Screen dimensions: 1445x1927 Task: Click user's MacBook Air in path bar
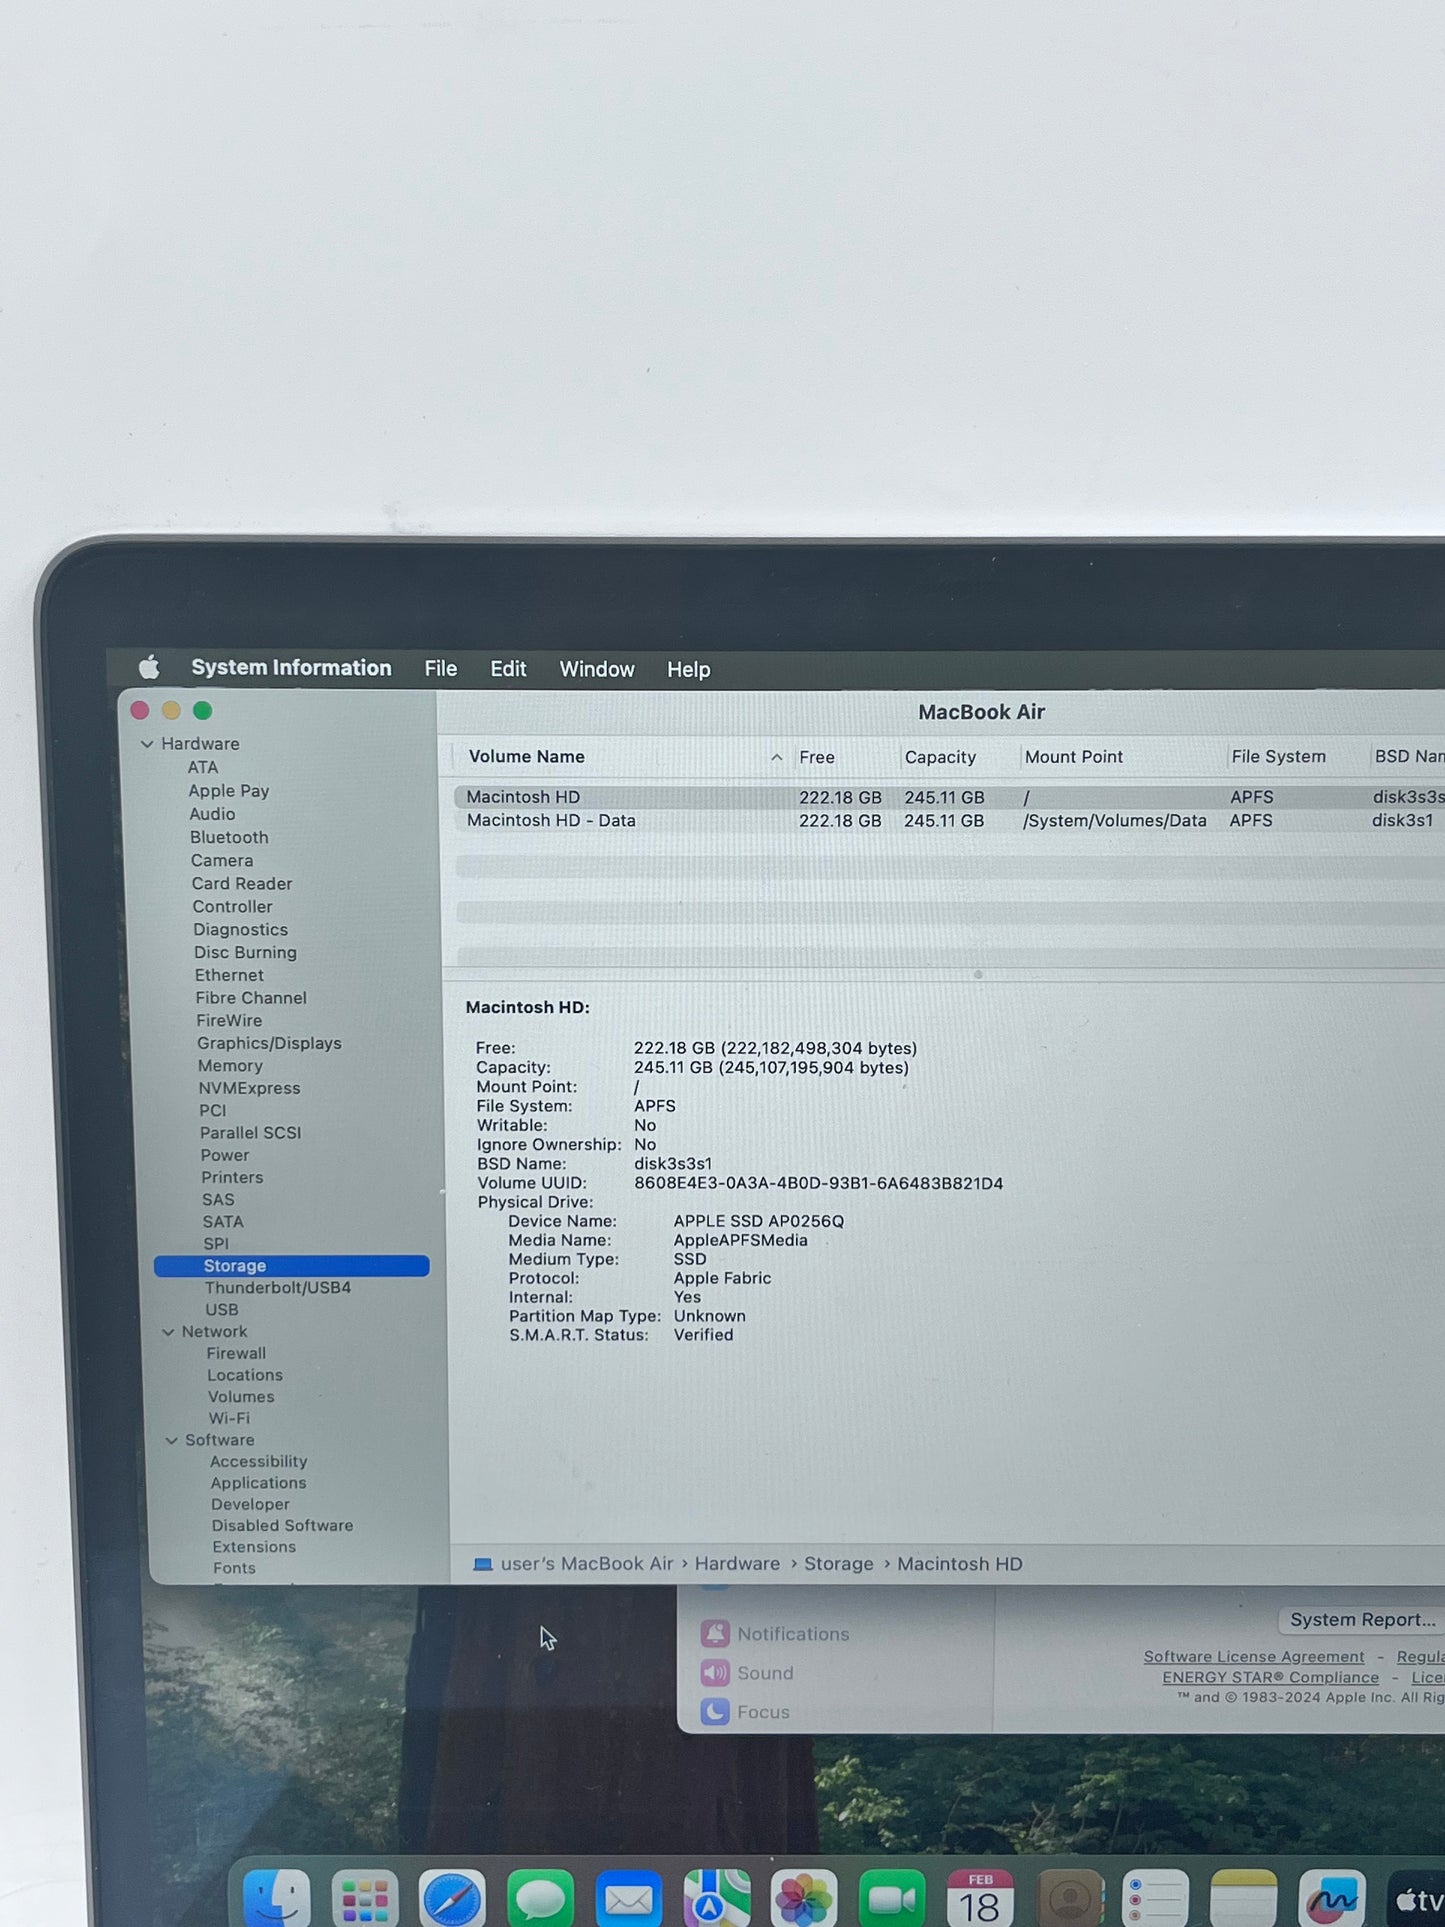pos(587,1564)
